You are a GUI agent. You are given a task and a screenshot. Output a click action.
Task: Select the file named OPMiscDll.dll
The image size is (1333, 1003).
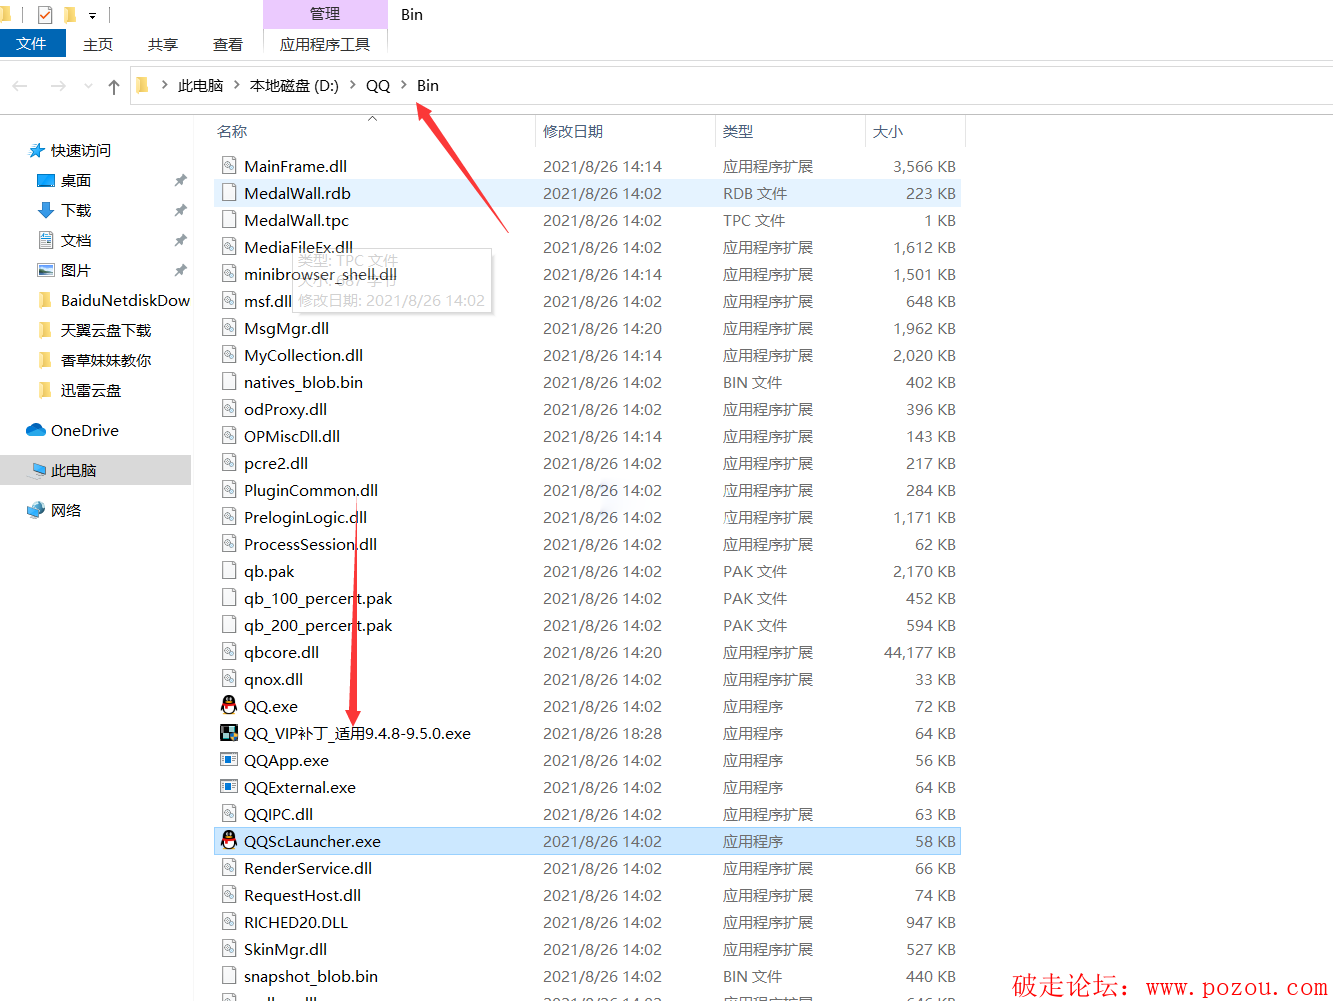pos(292,437)
